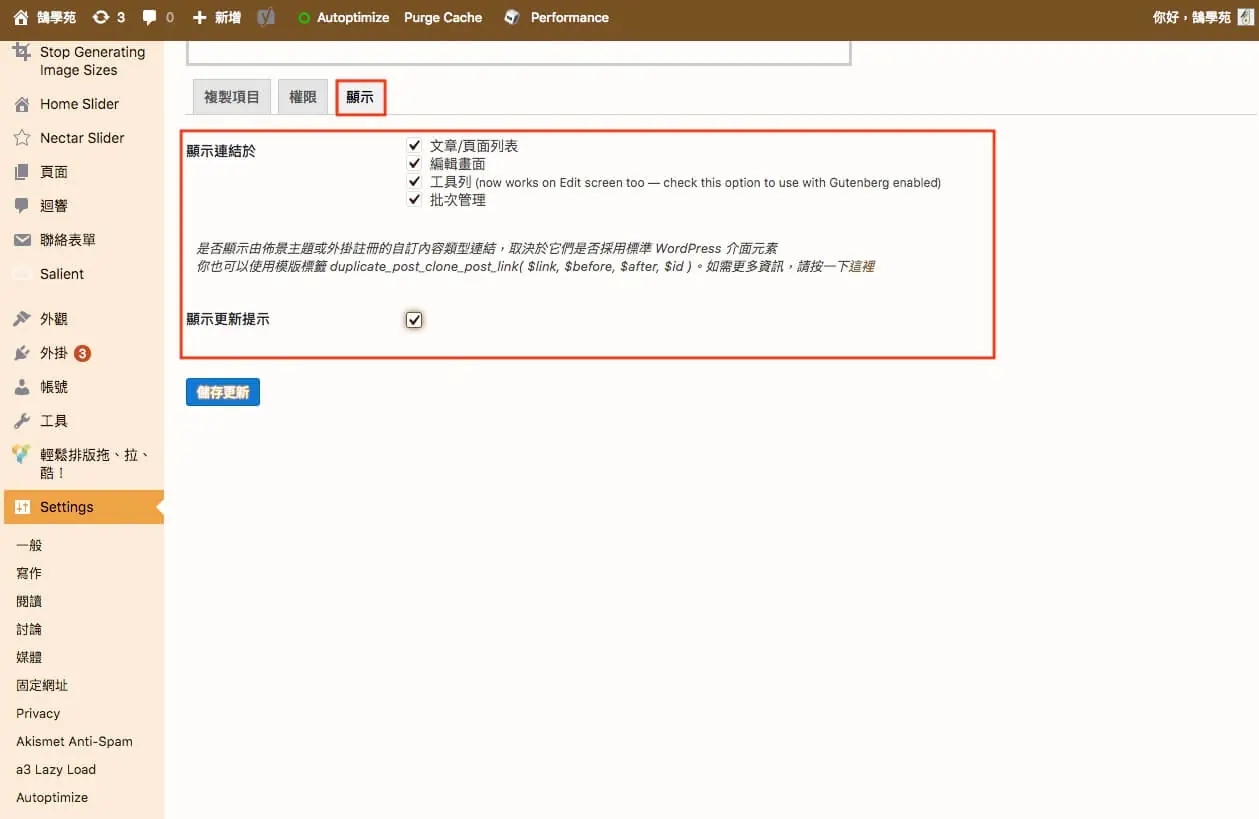Open the 媒體 settings submenu
Image resolution: width=1259 pixels, height=819 pixels.
(x=29, y=657)
